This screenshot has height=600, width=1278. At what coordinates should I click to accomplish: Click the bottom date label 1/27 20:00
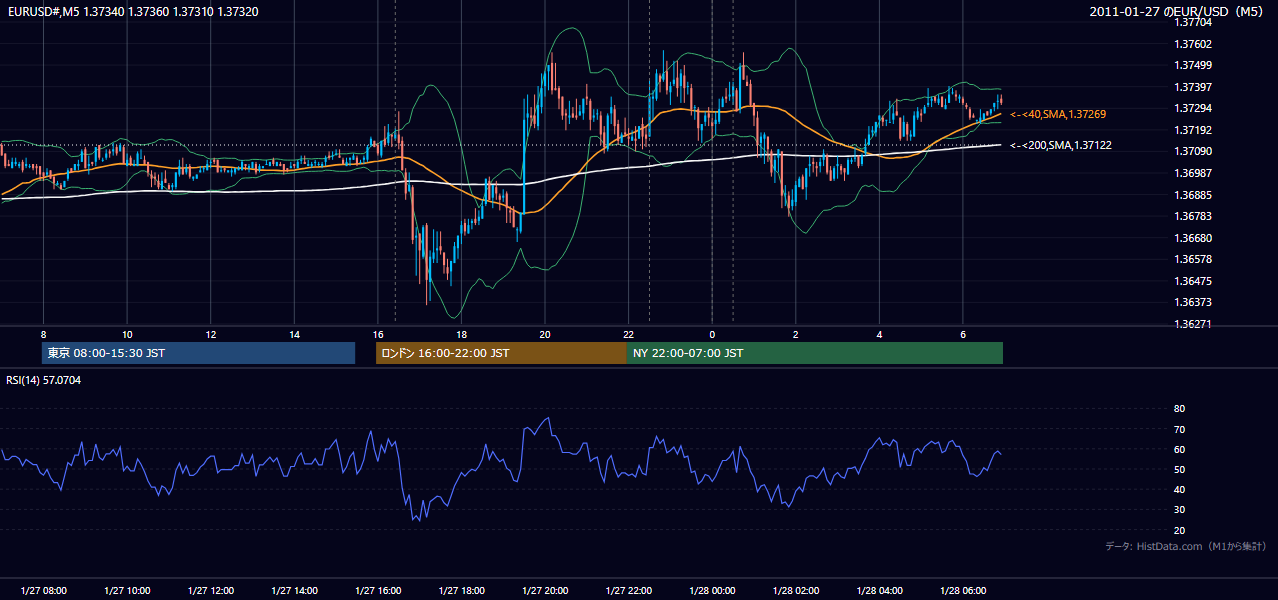[545, 591]
